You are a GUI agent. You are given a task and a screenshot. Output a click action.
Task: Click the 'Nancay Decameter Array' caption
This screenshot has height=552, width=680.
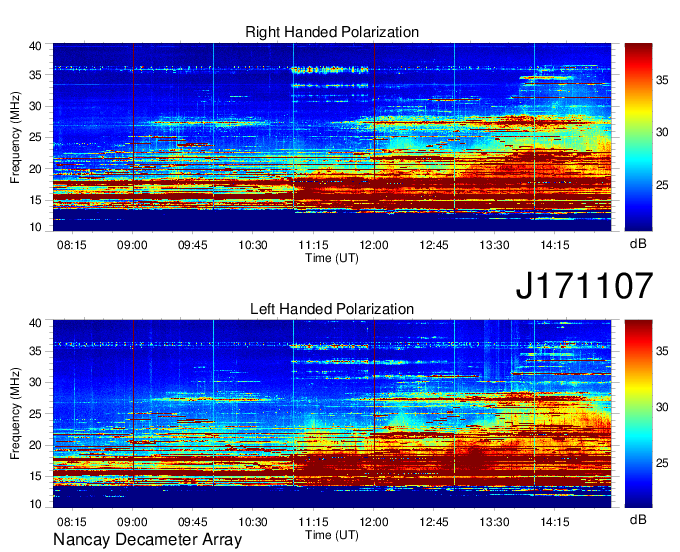pyautogui.click(x=147, y=540)
